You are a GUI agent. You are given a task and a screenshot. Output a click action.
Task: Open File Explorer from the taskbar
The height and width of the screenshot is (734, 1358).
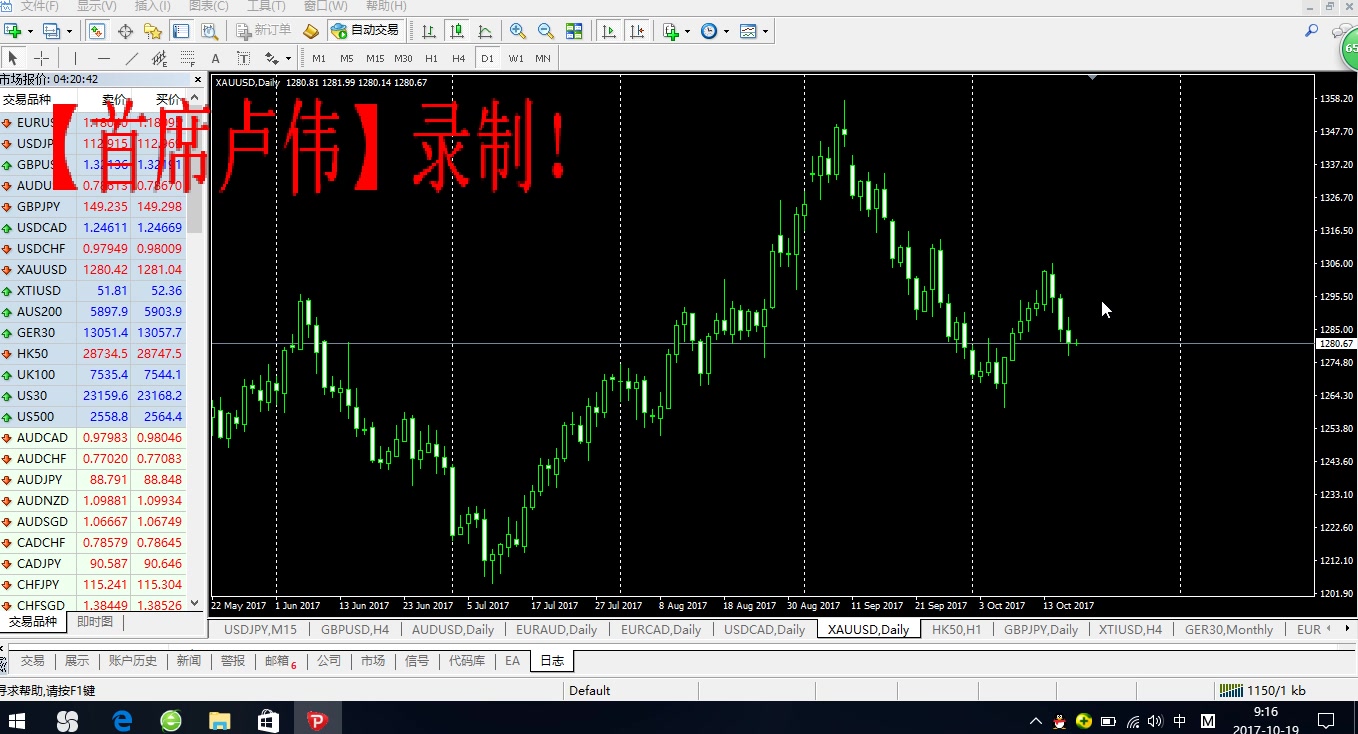(219, 720)
